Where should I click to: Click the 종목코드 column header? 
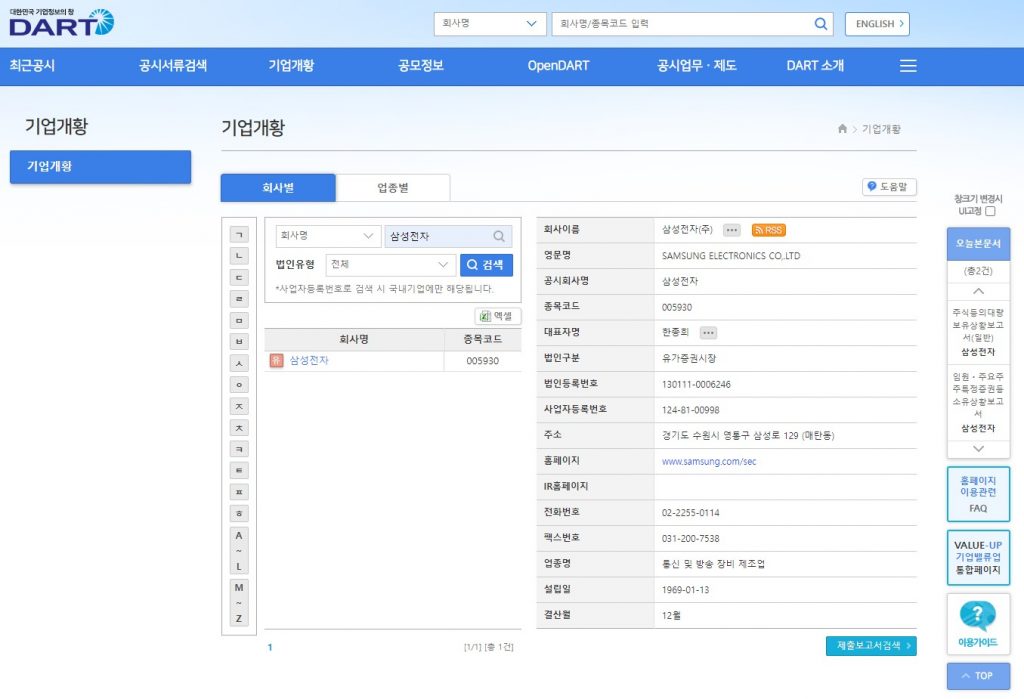point(483,339)
